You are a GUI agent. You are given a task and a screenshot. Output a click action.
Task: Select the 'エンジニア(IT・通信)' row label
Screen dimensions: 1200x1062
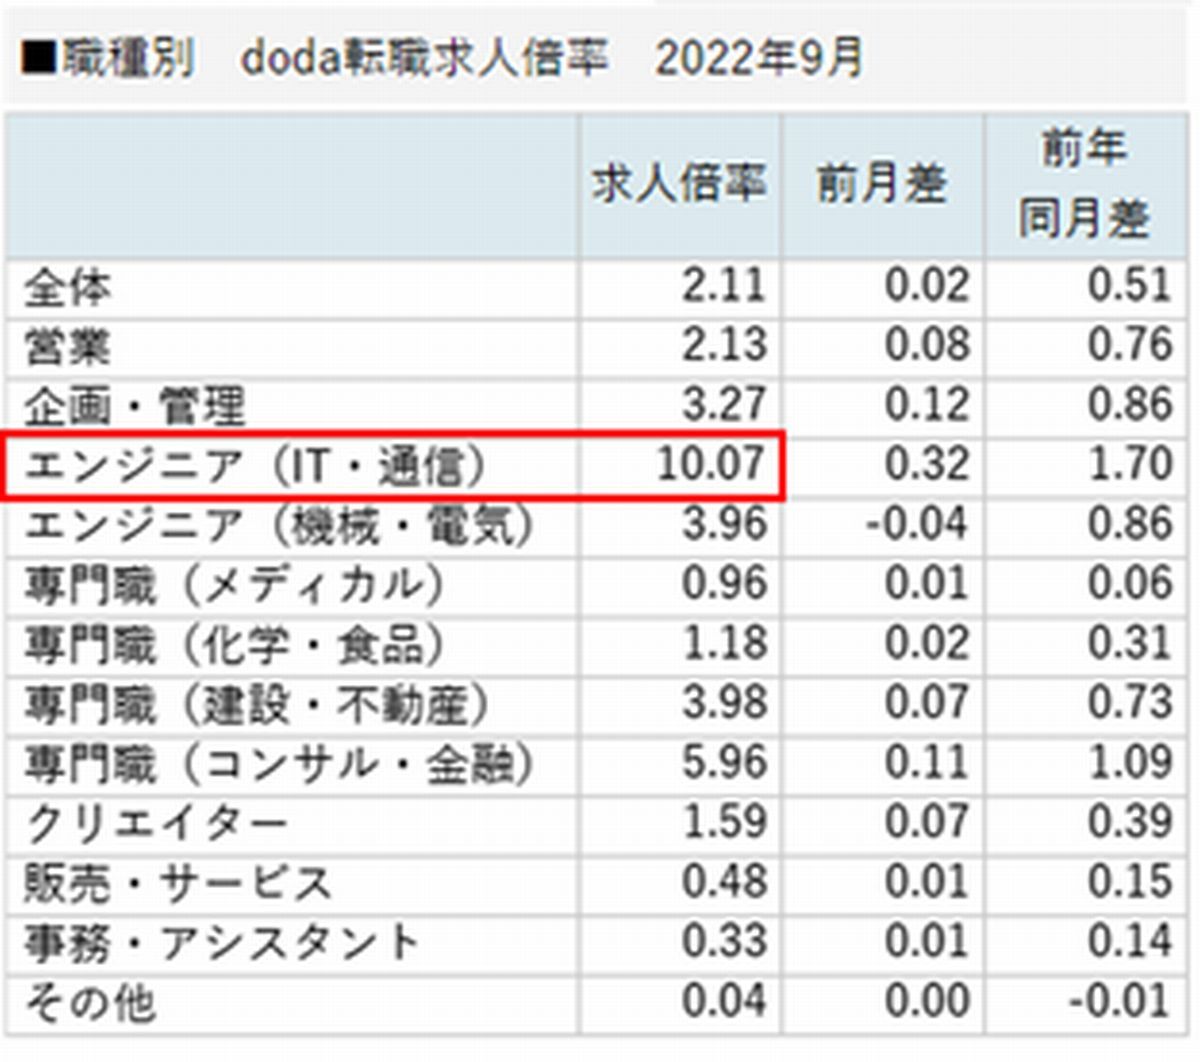256,465
